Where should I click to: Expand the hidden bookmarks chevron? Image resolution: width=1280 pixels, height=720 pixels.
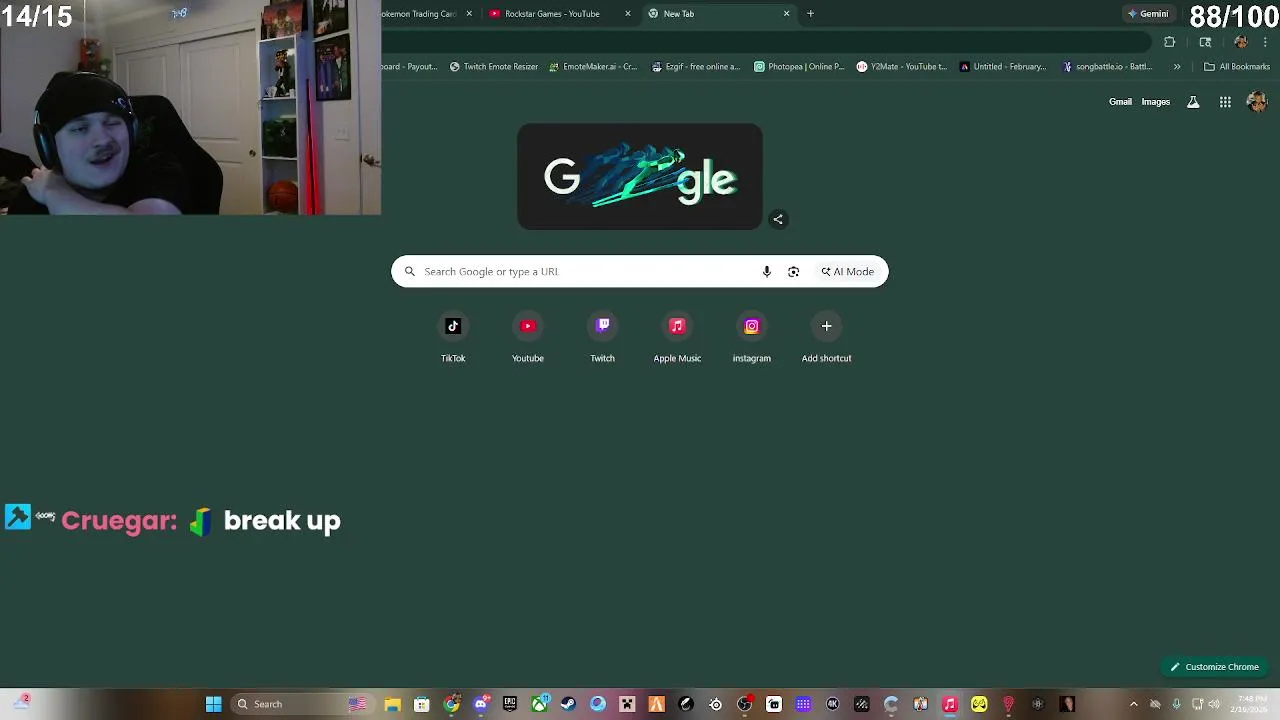coord(1177,67)
